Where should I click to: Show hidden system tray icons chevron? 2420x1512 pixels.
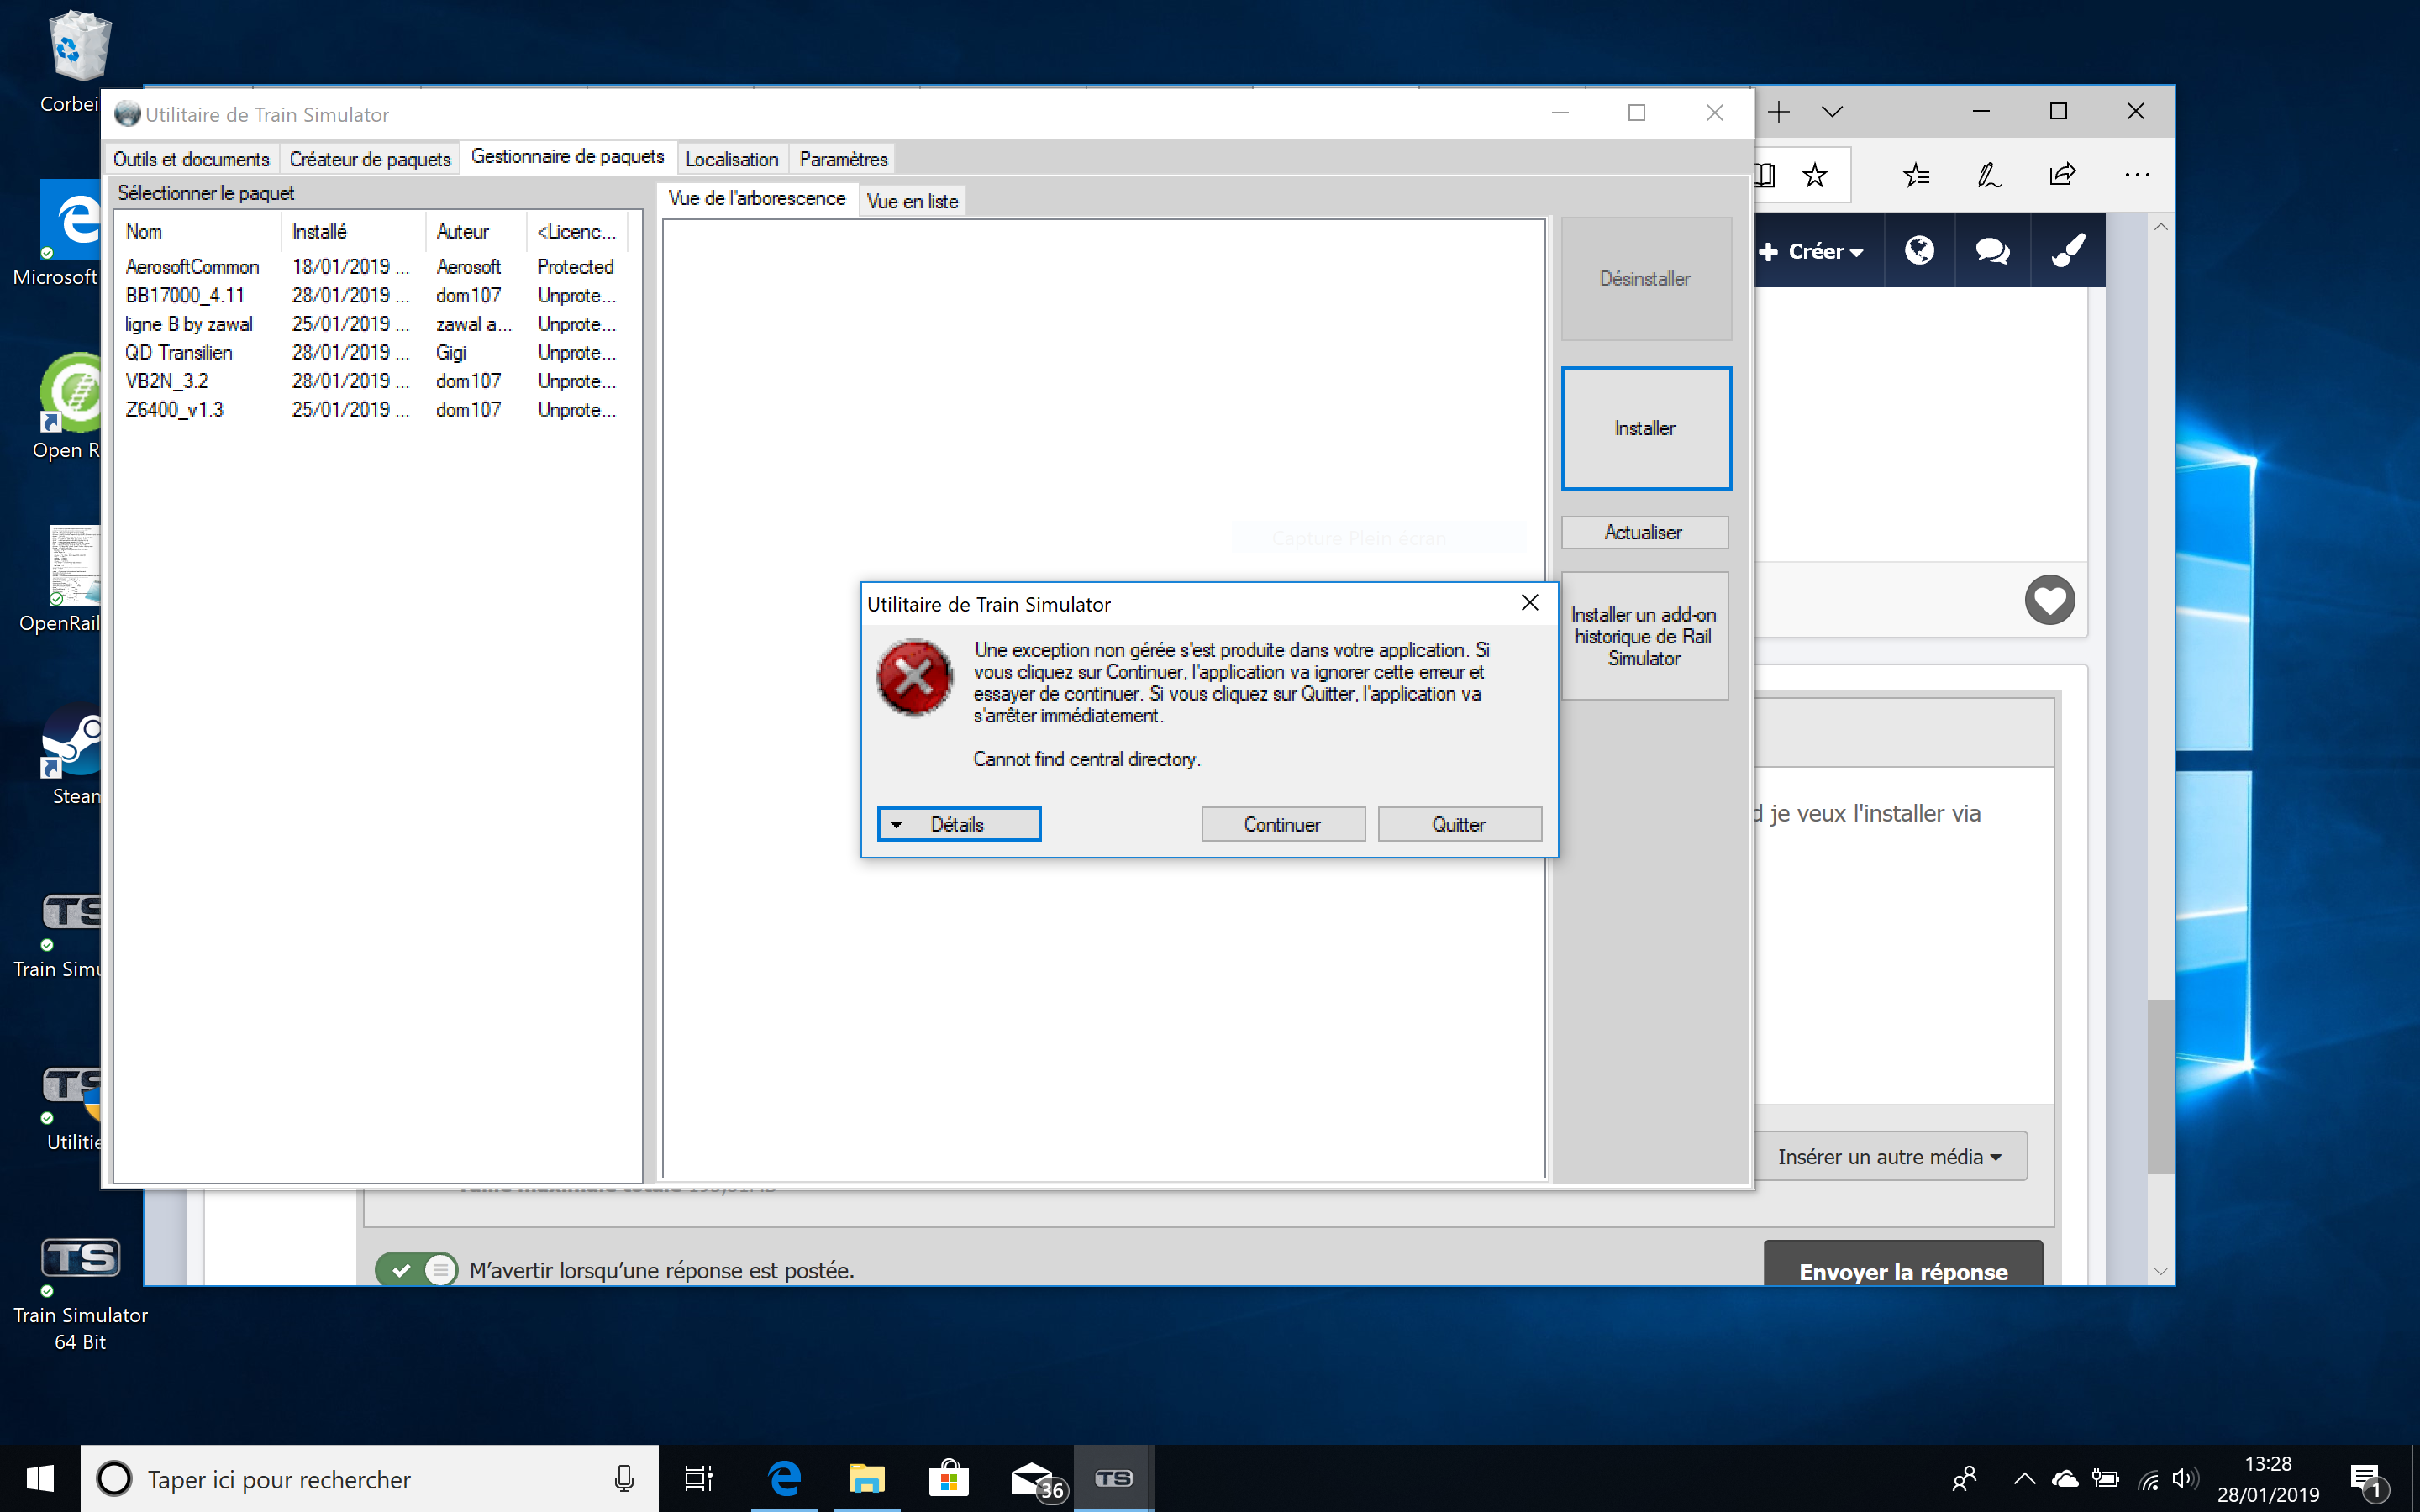coord(2024,1478)
